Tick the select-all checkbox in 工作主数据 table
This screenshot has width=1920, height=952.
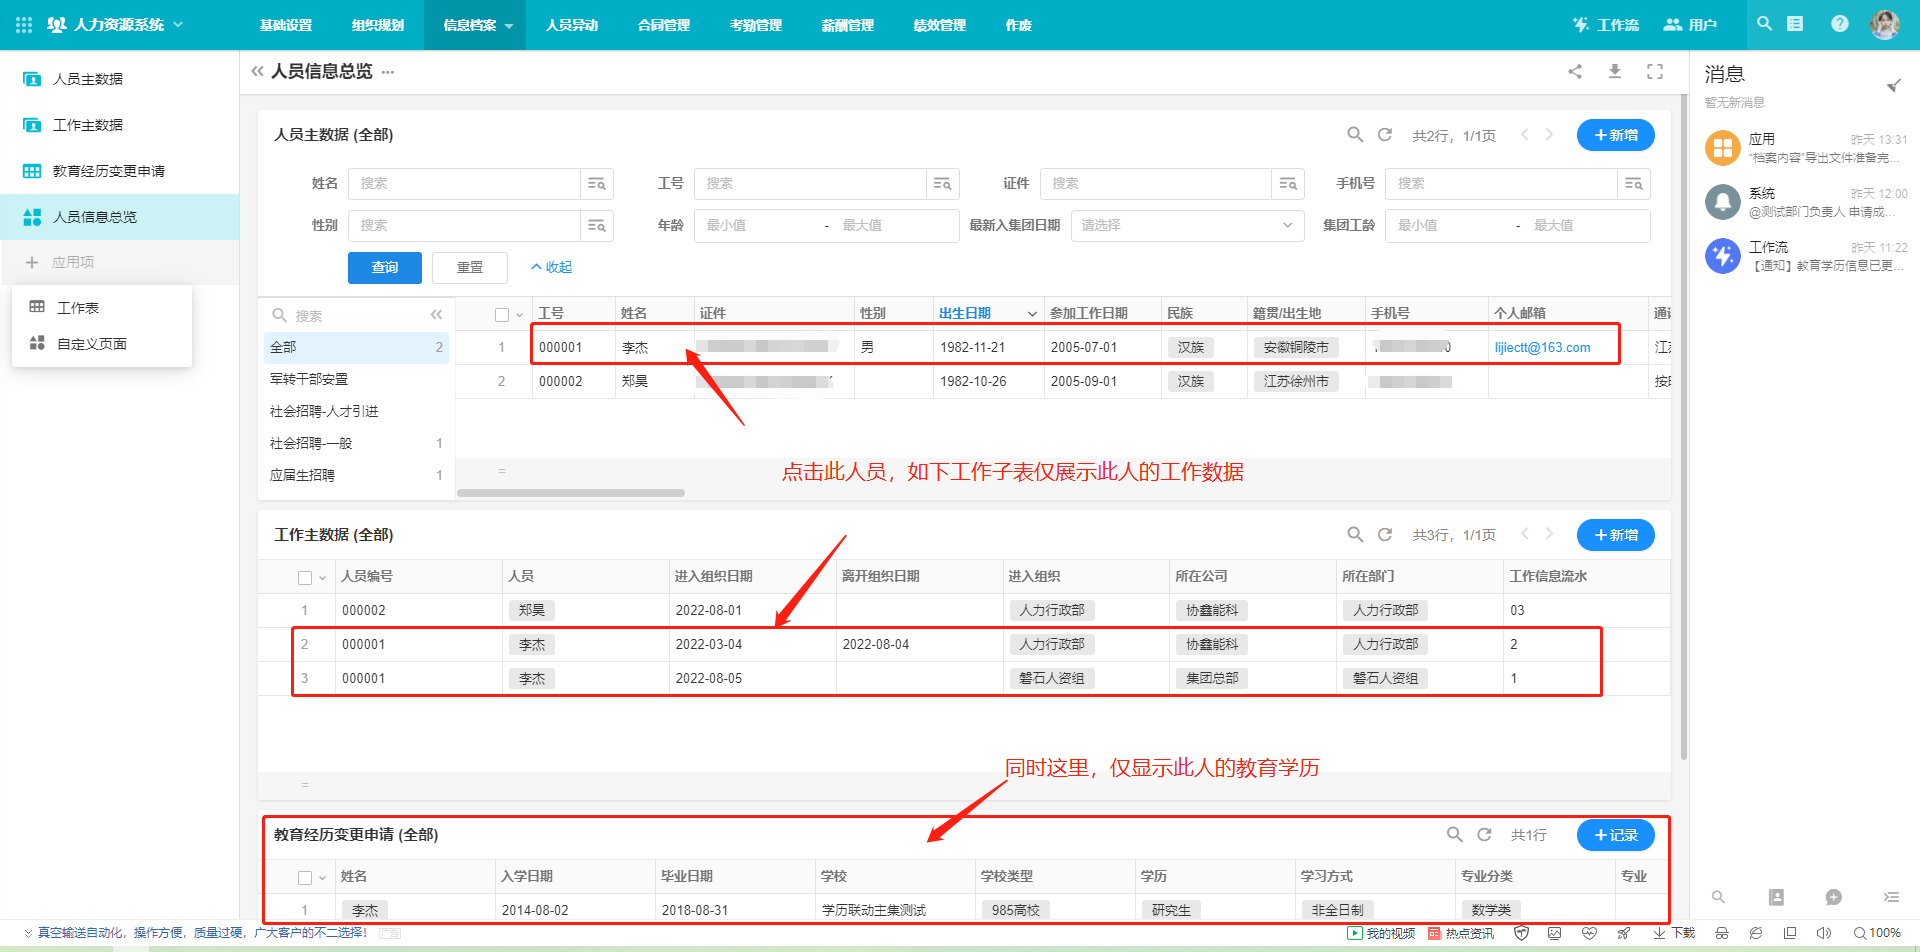point(305,578)
